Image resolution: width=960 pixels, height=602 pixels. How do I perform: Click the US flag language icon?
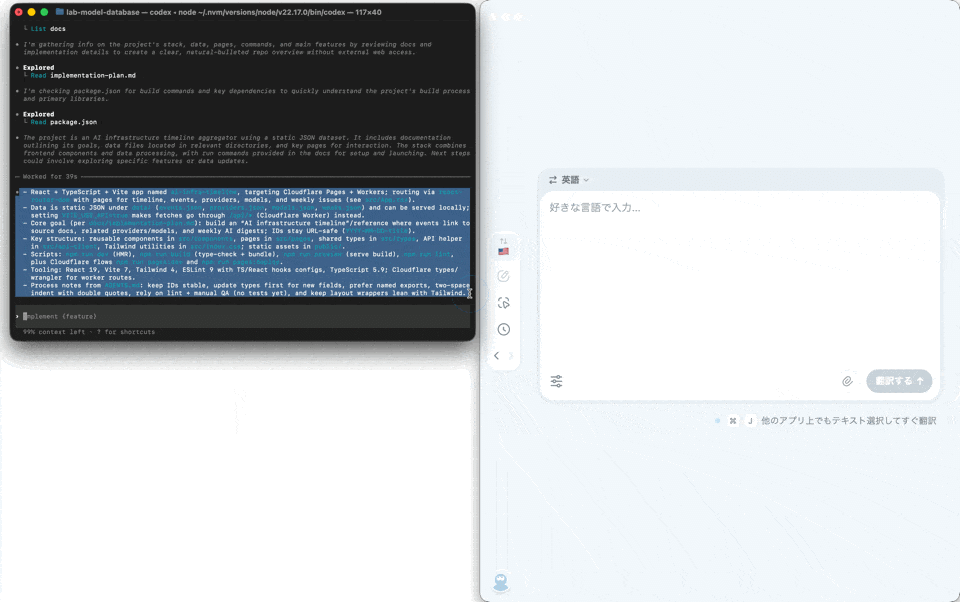(x=503, y=251)
